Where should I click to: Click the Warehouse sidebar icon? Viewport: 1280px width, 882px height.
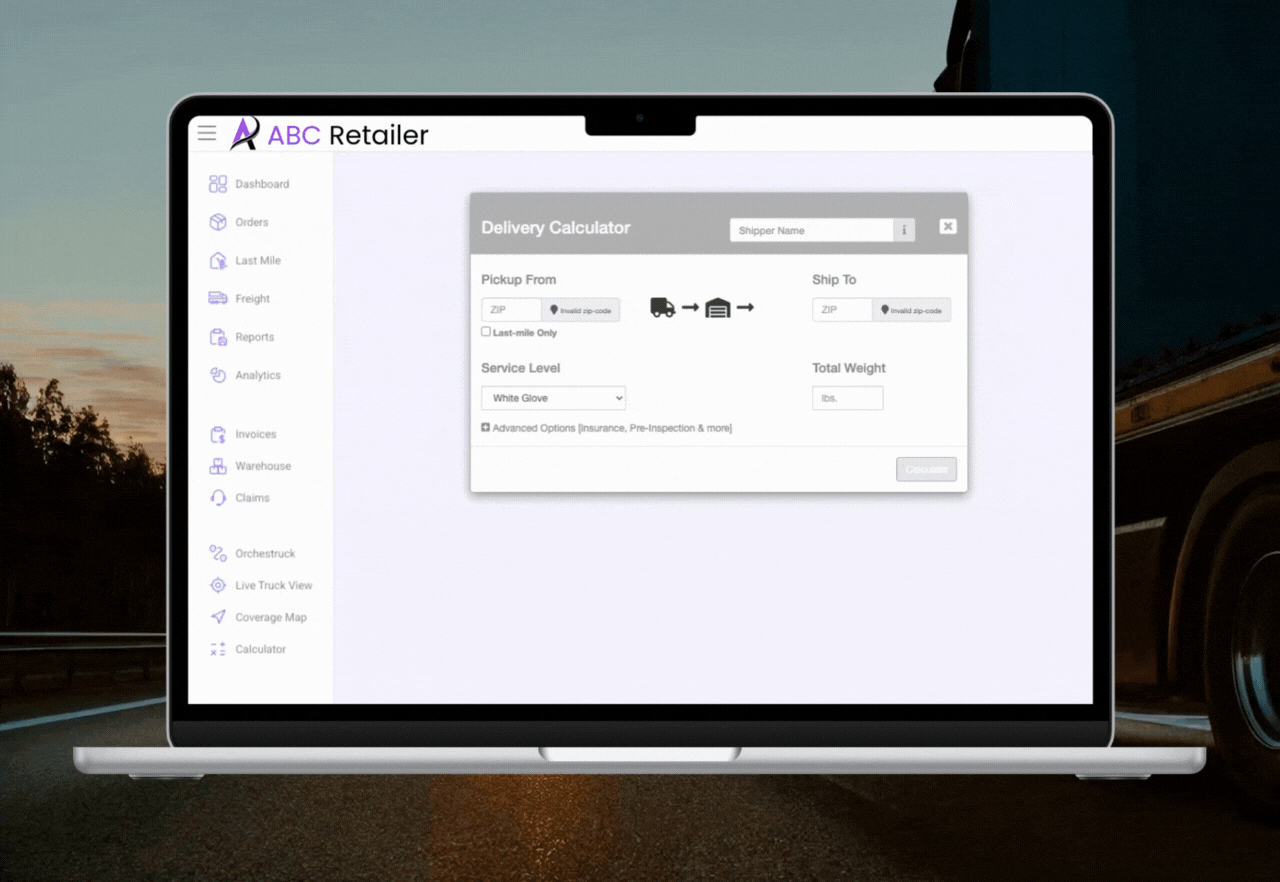point(217,466)
